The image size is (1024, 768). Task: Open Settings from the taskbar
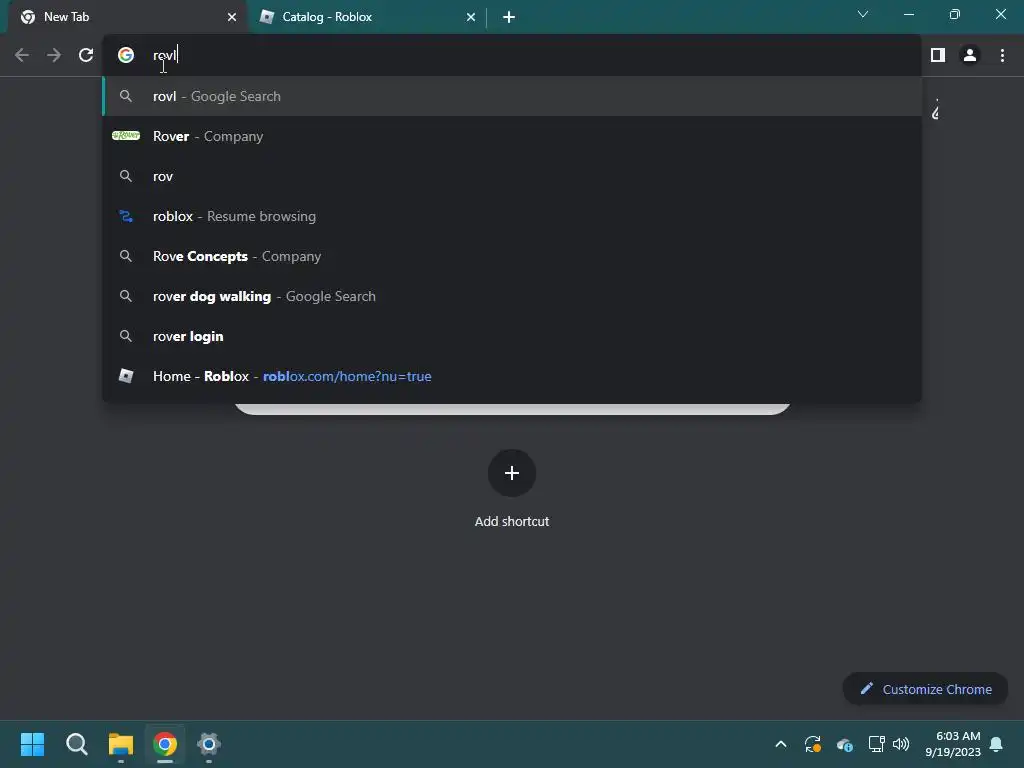[x=209, y=744]
